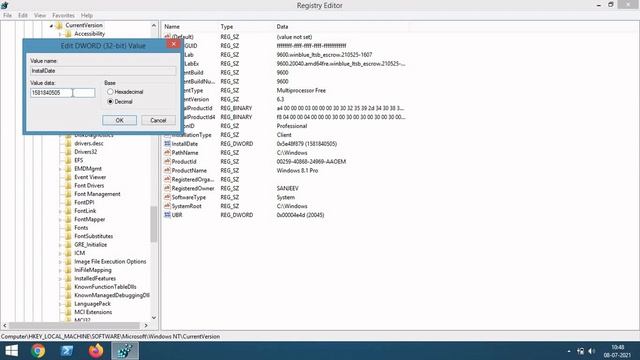Cancel the Edit DWORD dialog
Screen dimensions: 640x360
pos(158,120)
